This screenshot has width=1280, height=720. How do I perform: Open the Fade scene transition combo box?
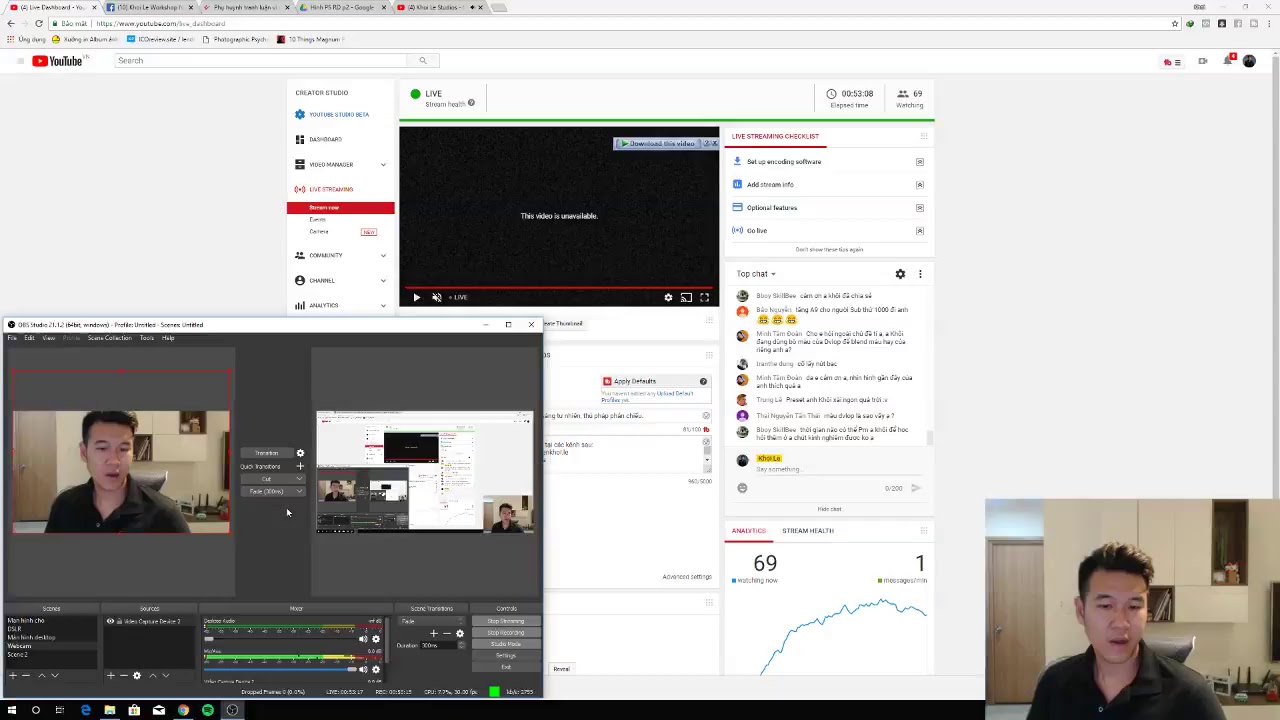[x=432, y=622]
